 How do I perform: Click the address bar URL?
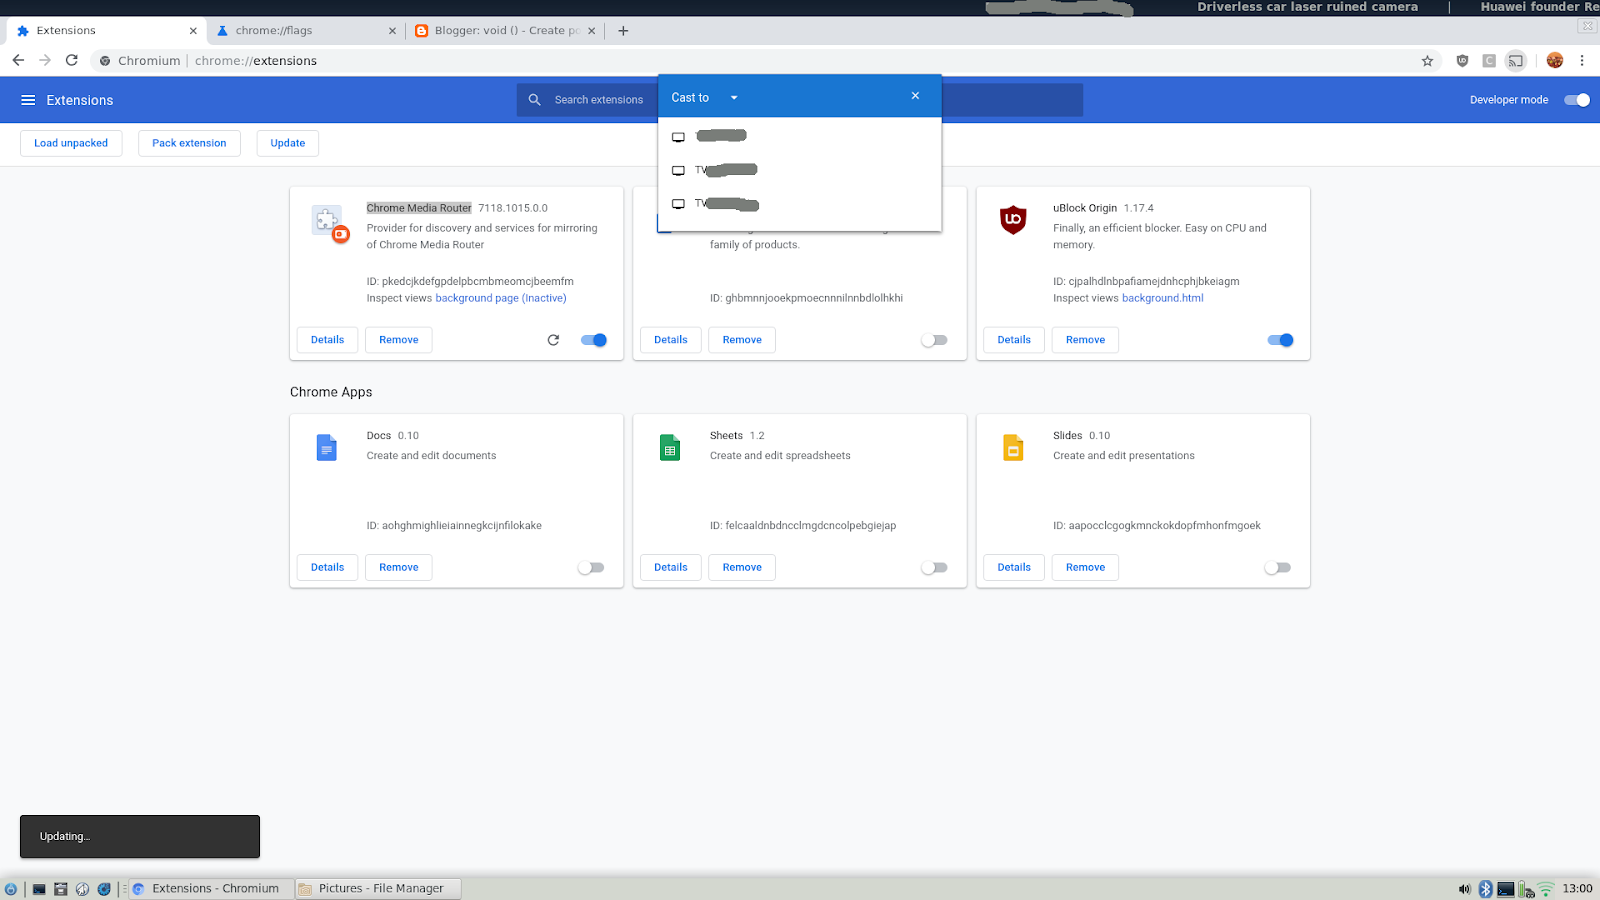[256, 61]
